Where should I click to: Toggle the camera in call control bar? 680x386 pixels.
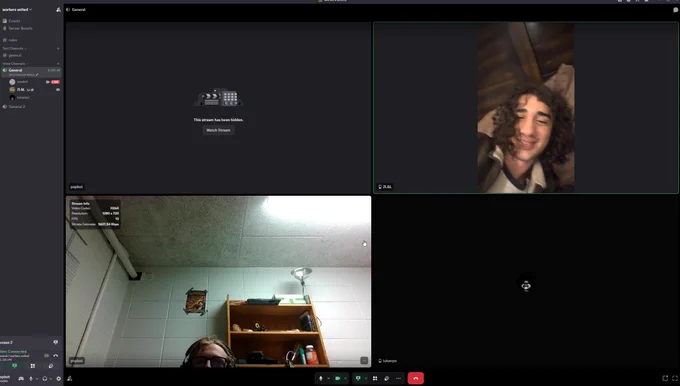click(x=337, y=378)
